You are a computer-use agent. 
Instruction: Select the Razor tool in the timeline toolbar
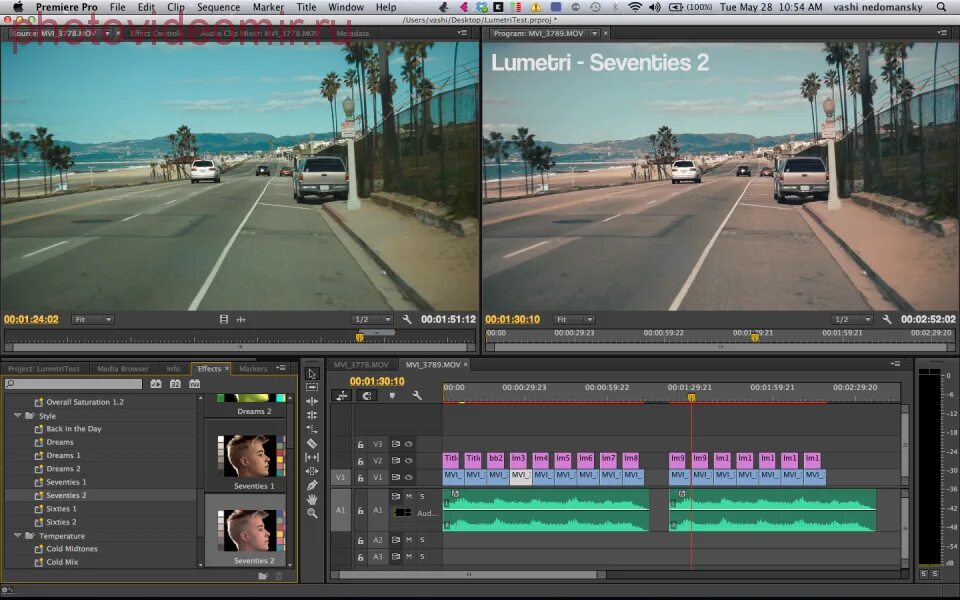point(311,442)
